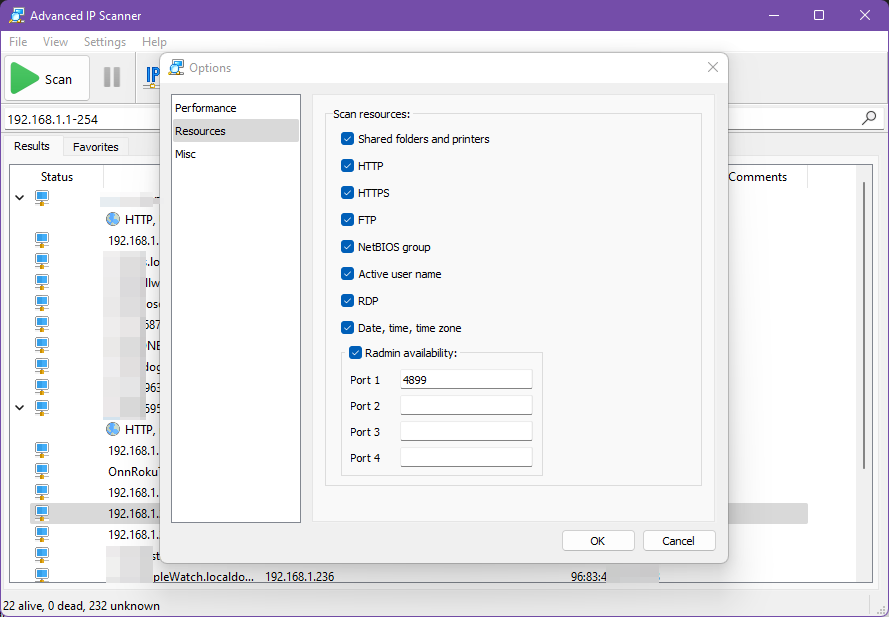Click status text 22 alive, 0 dead
The image size is (889, 617).
coord(81,606)
